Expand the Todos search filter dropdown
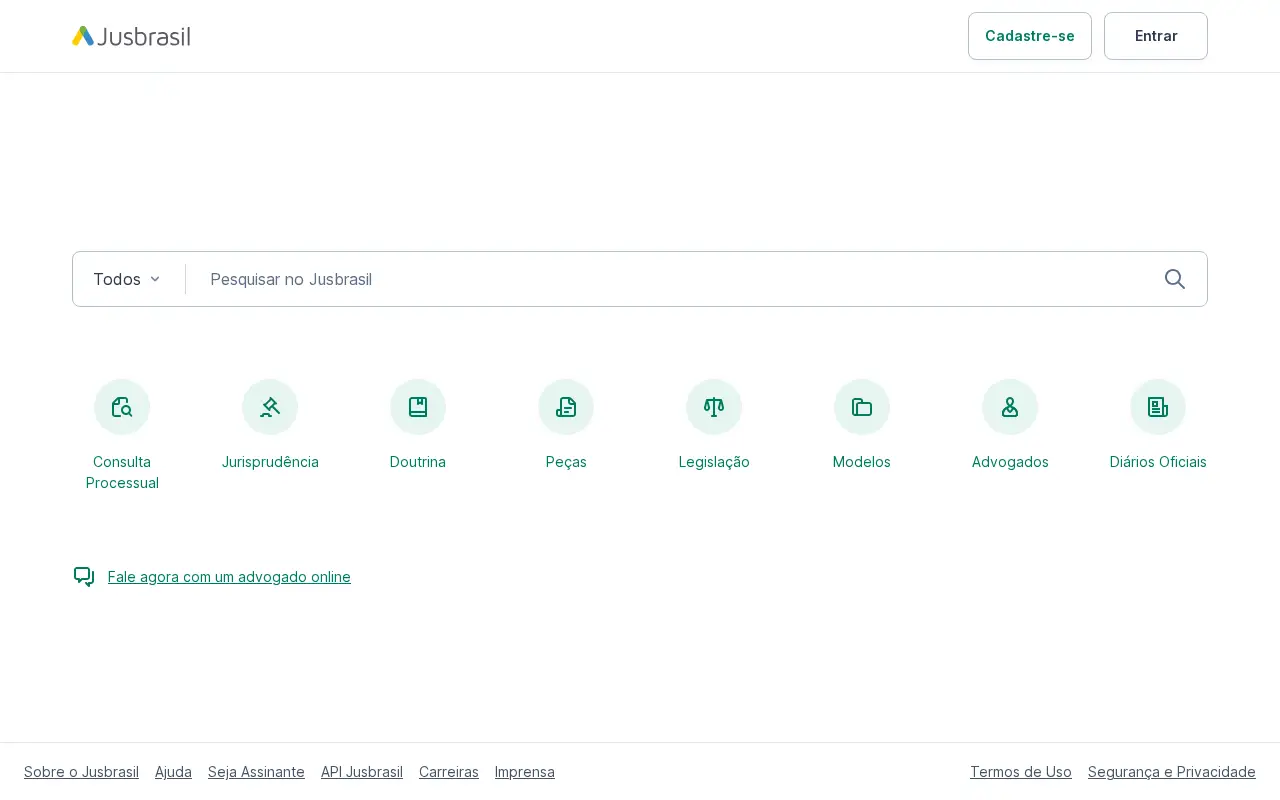This screenshot has height=800, width=1280. coord(127,279)
